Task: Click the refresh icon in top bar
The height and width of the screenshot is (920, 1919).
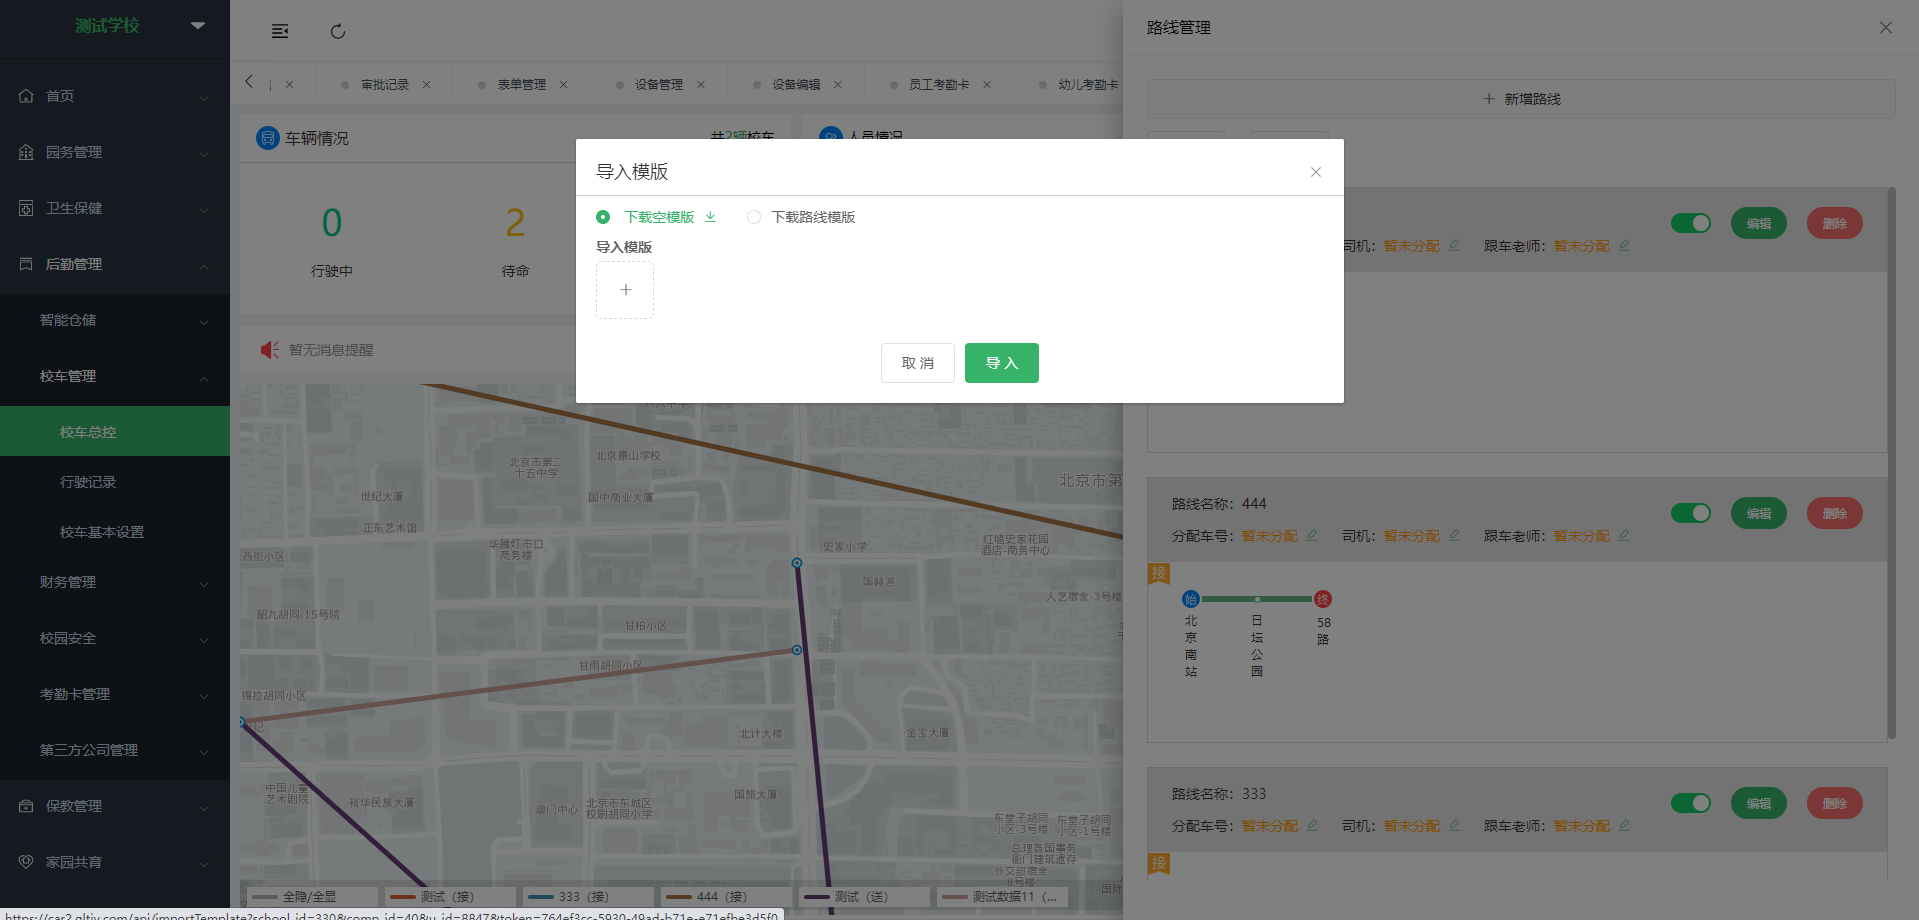Action: [338, 31]
